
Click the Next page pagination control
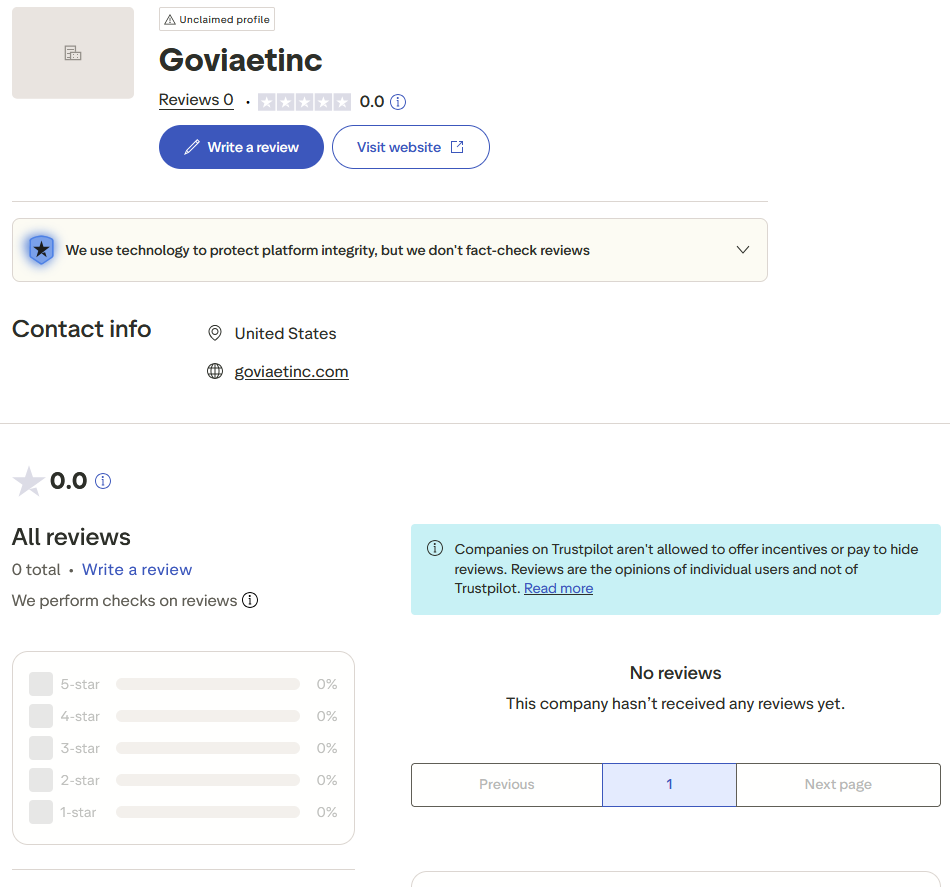pyautogui.click(x=837, y=784)
